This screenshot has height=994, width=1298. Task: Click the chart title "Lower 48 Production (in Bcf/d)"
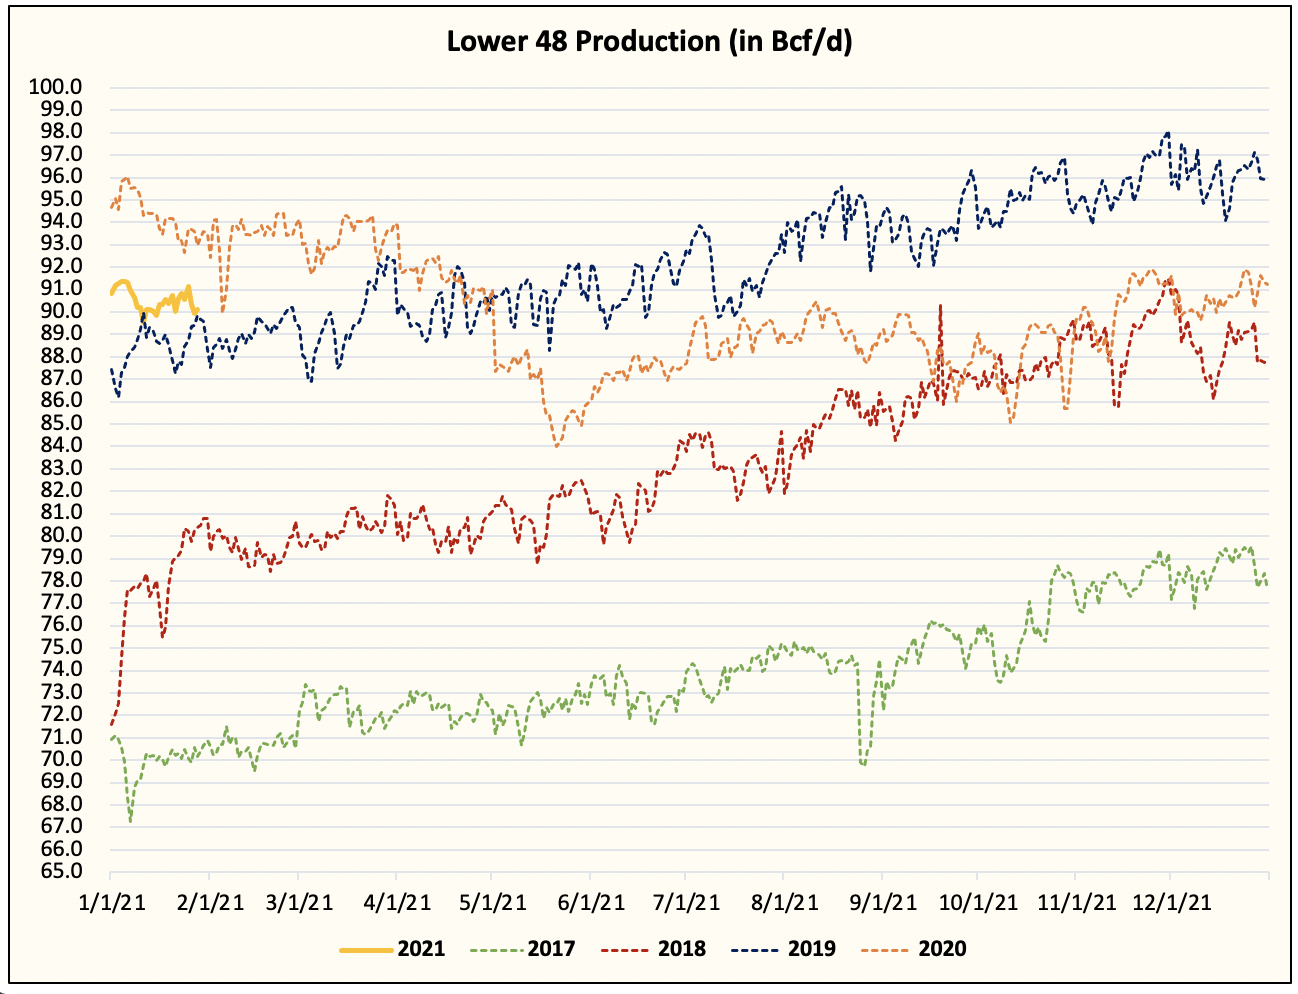649,42
